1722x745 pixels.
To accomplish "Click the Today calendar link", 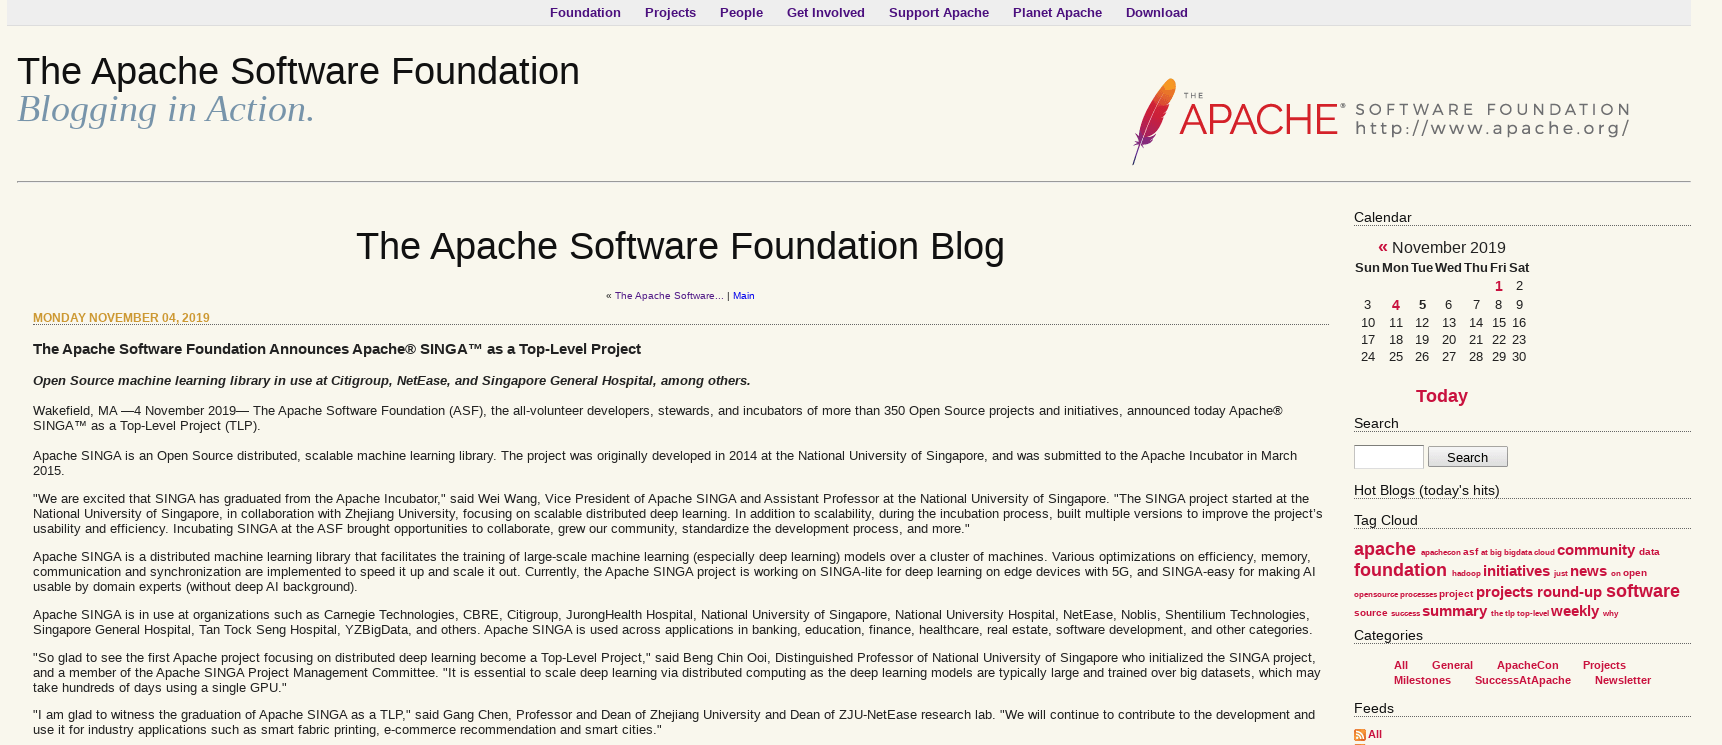I will tap(1441, 396).
